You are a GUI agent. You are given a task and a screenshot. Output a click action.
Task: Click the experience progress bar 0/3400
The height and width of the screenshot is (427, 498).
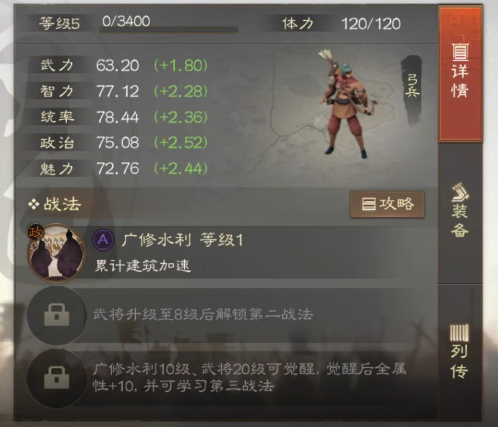pos(168,30)
